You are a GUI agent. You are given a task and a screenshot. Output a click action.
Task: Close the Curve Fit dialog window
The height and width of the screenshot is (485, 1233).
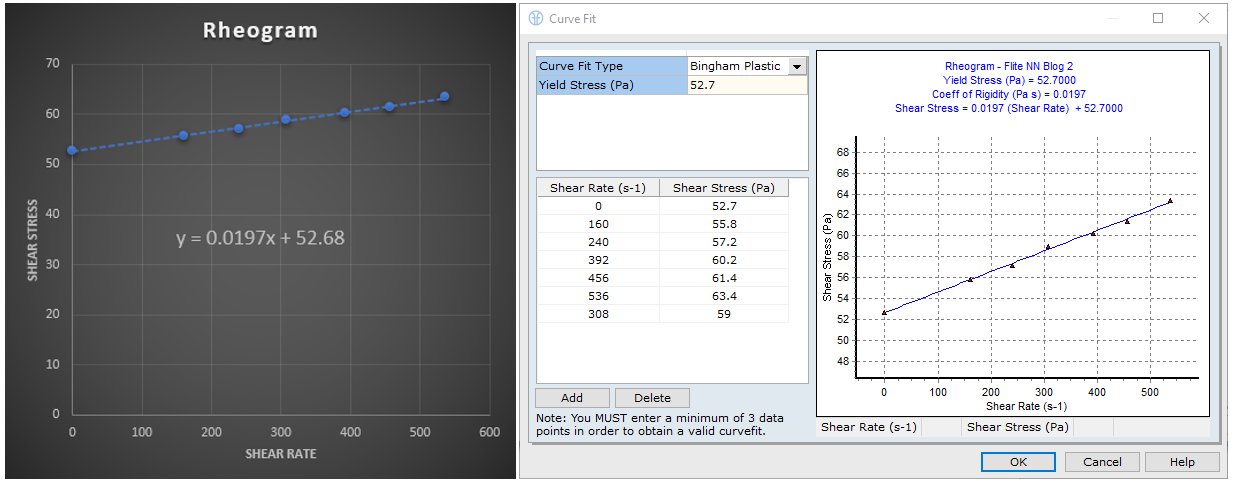[x=1204, y=18]
